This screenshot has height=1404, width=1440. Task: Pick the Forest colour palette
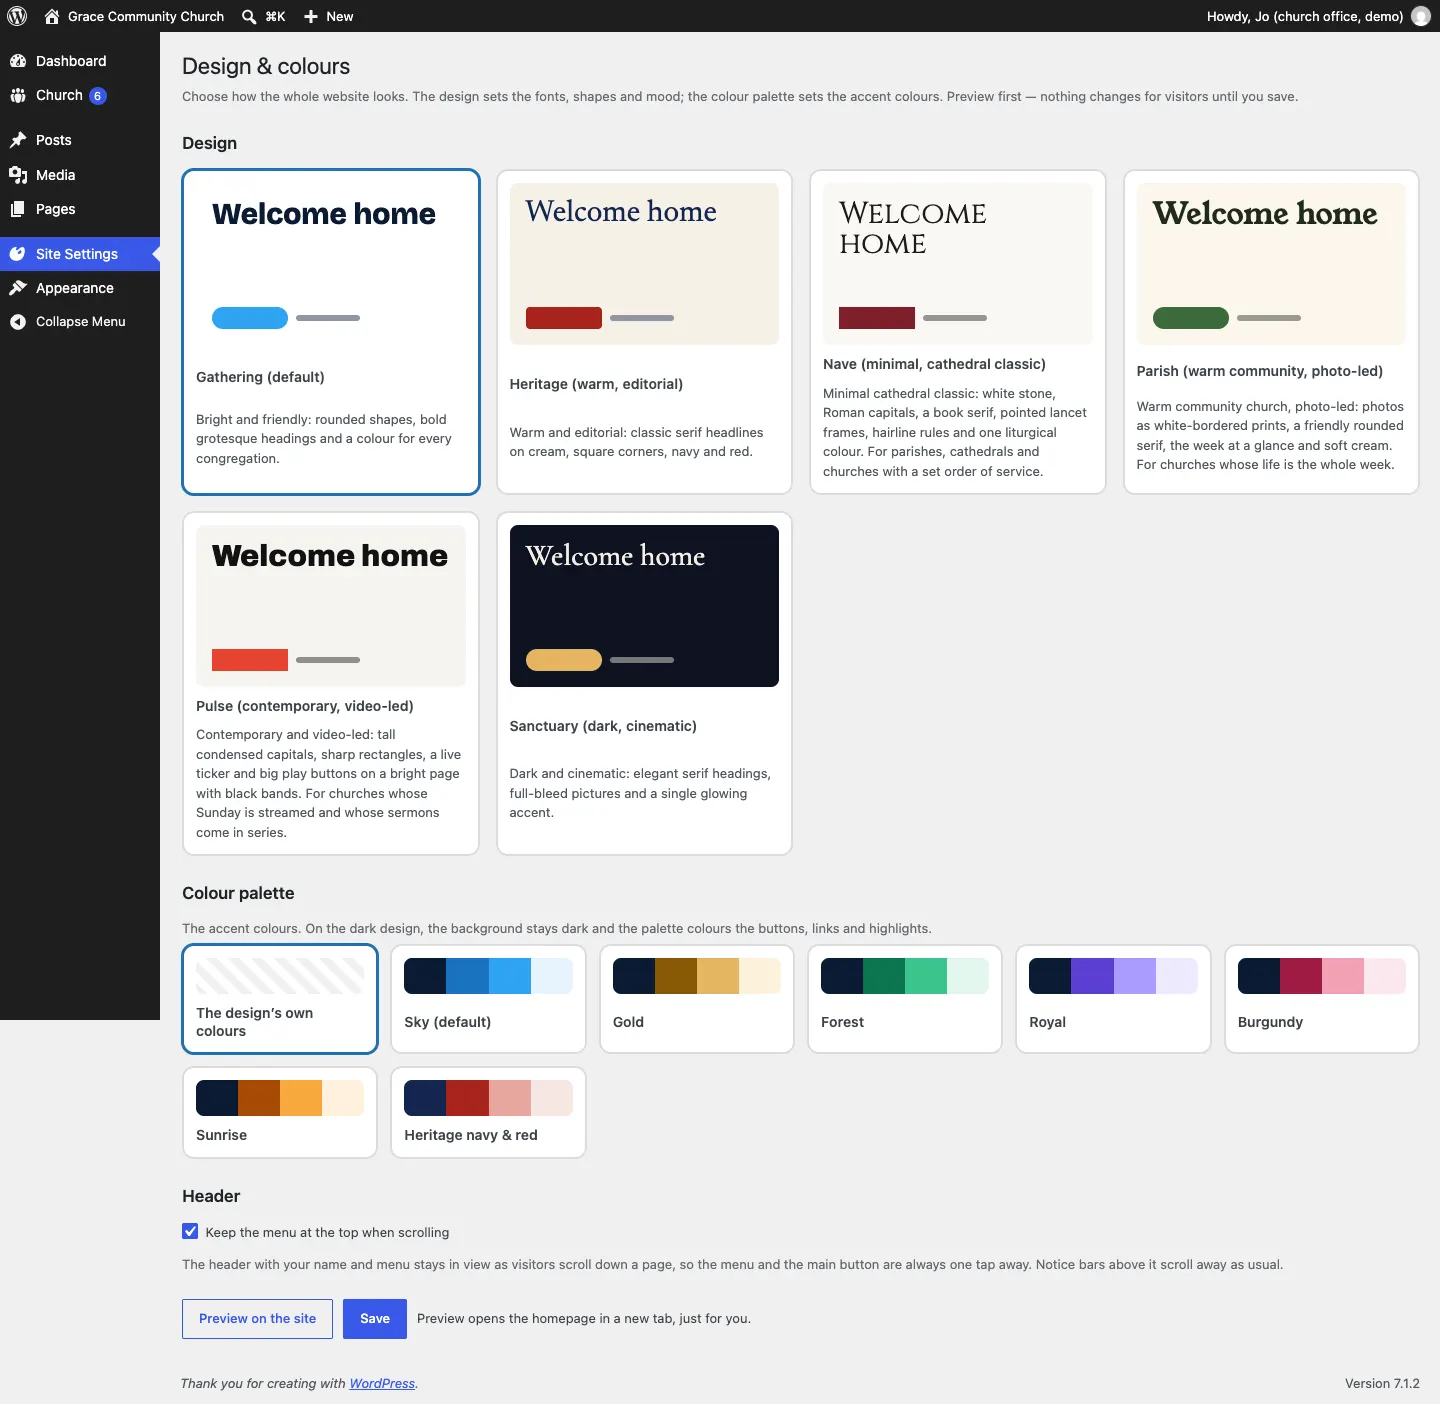(x=905, y=999)
